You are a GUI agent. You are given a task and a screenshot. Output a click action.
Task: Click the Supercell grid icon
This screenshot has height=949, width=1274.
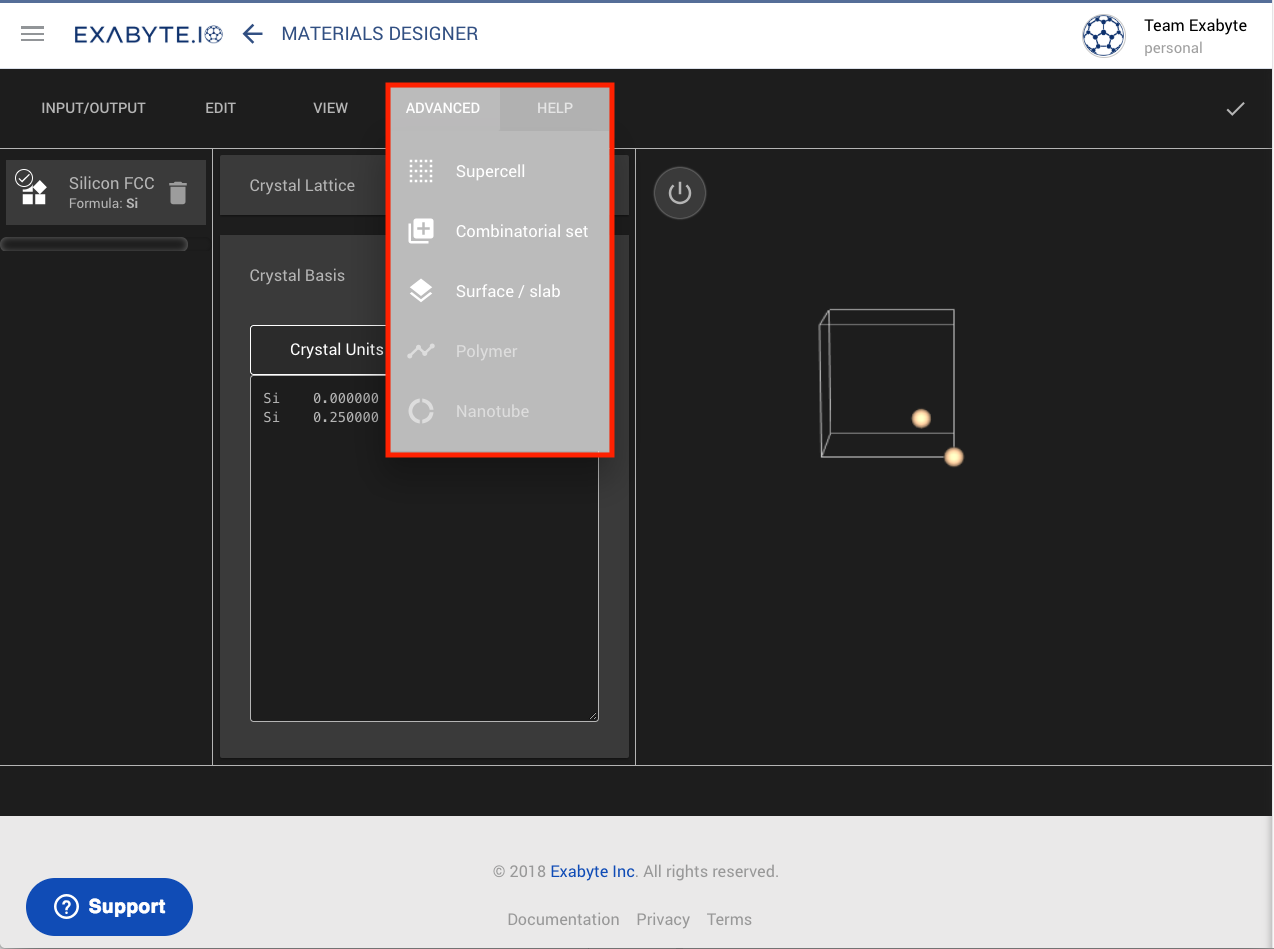click(x=421, y=171)
